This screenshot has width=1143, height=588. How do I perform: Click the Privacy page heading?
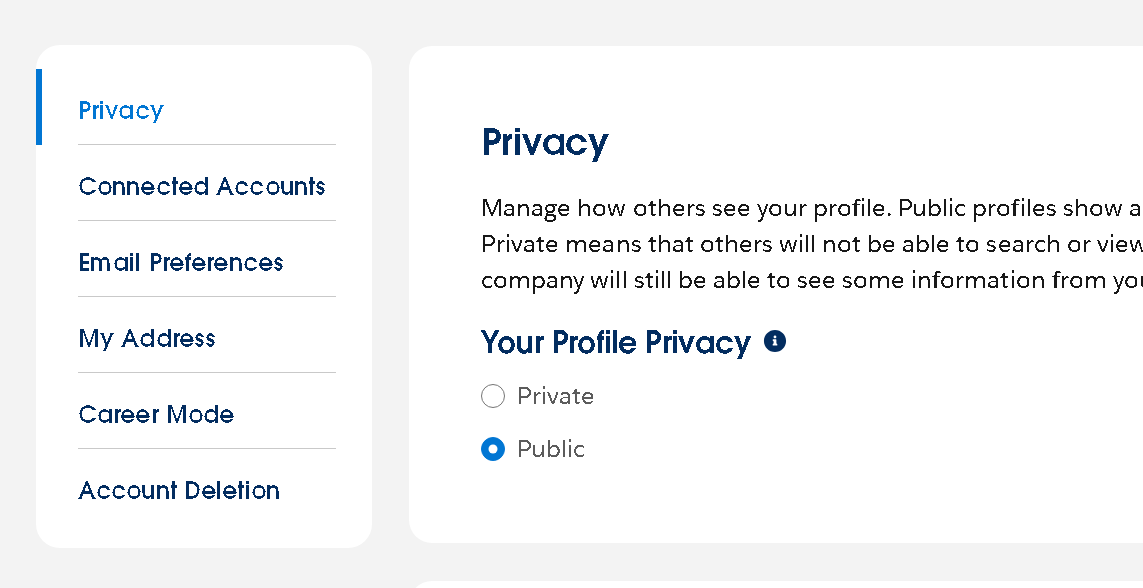pos(545,142)
